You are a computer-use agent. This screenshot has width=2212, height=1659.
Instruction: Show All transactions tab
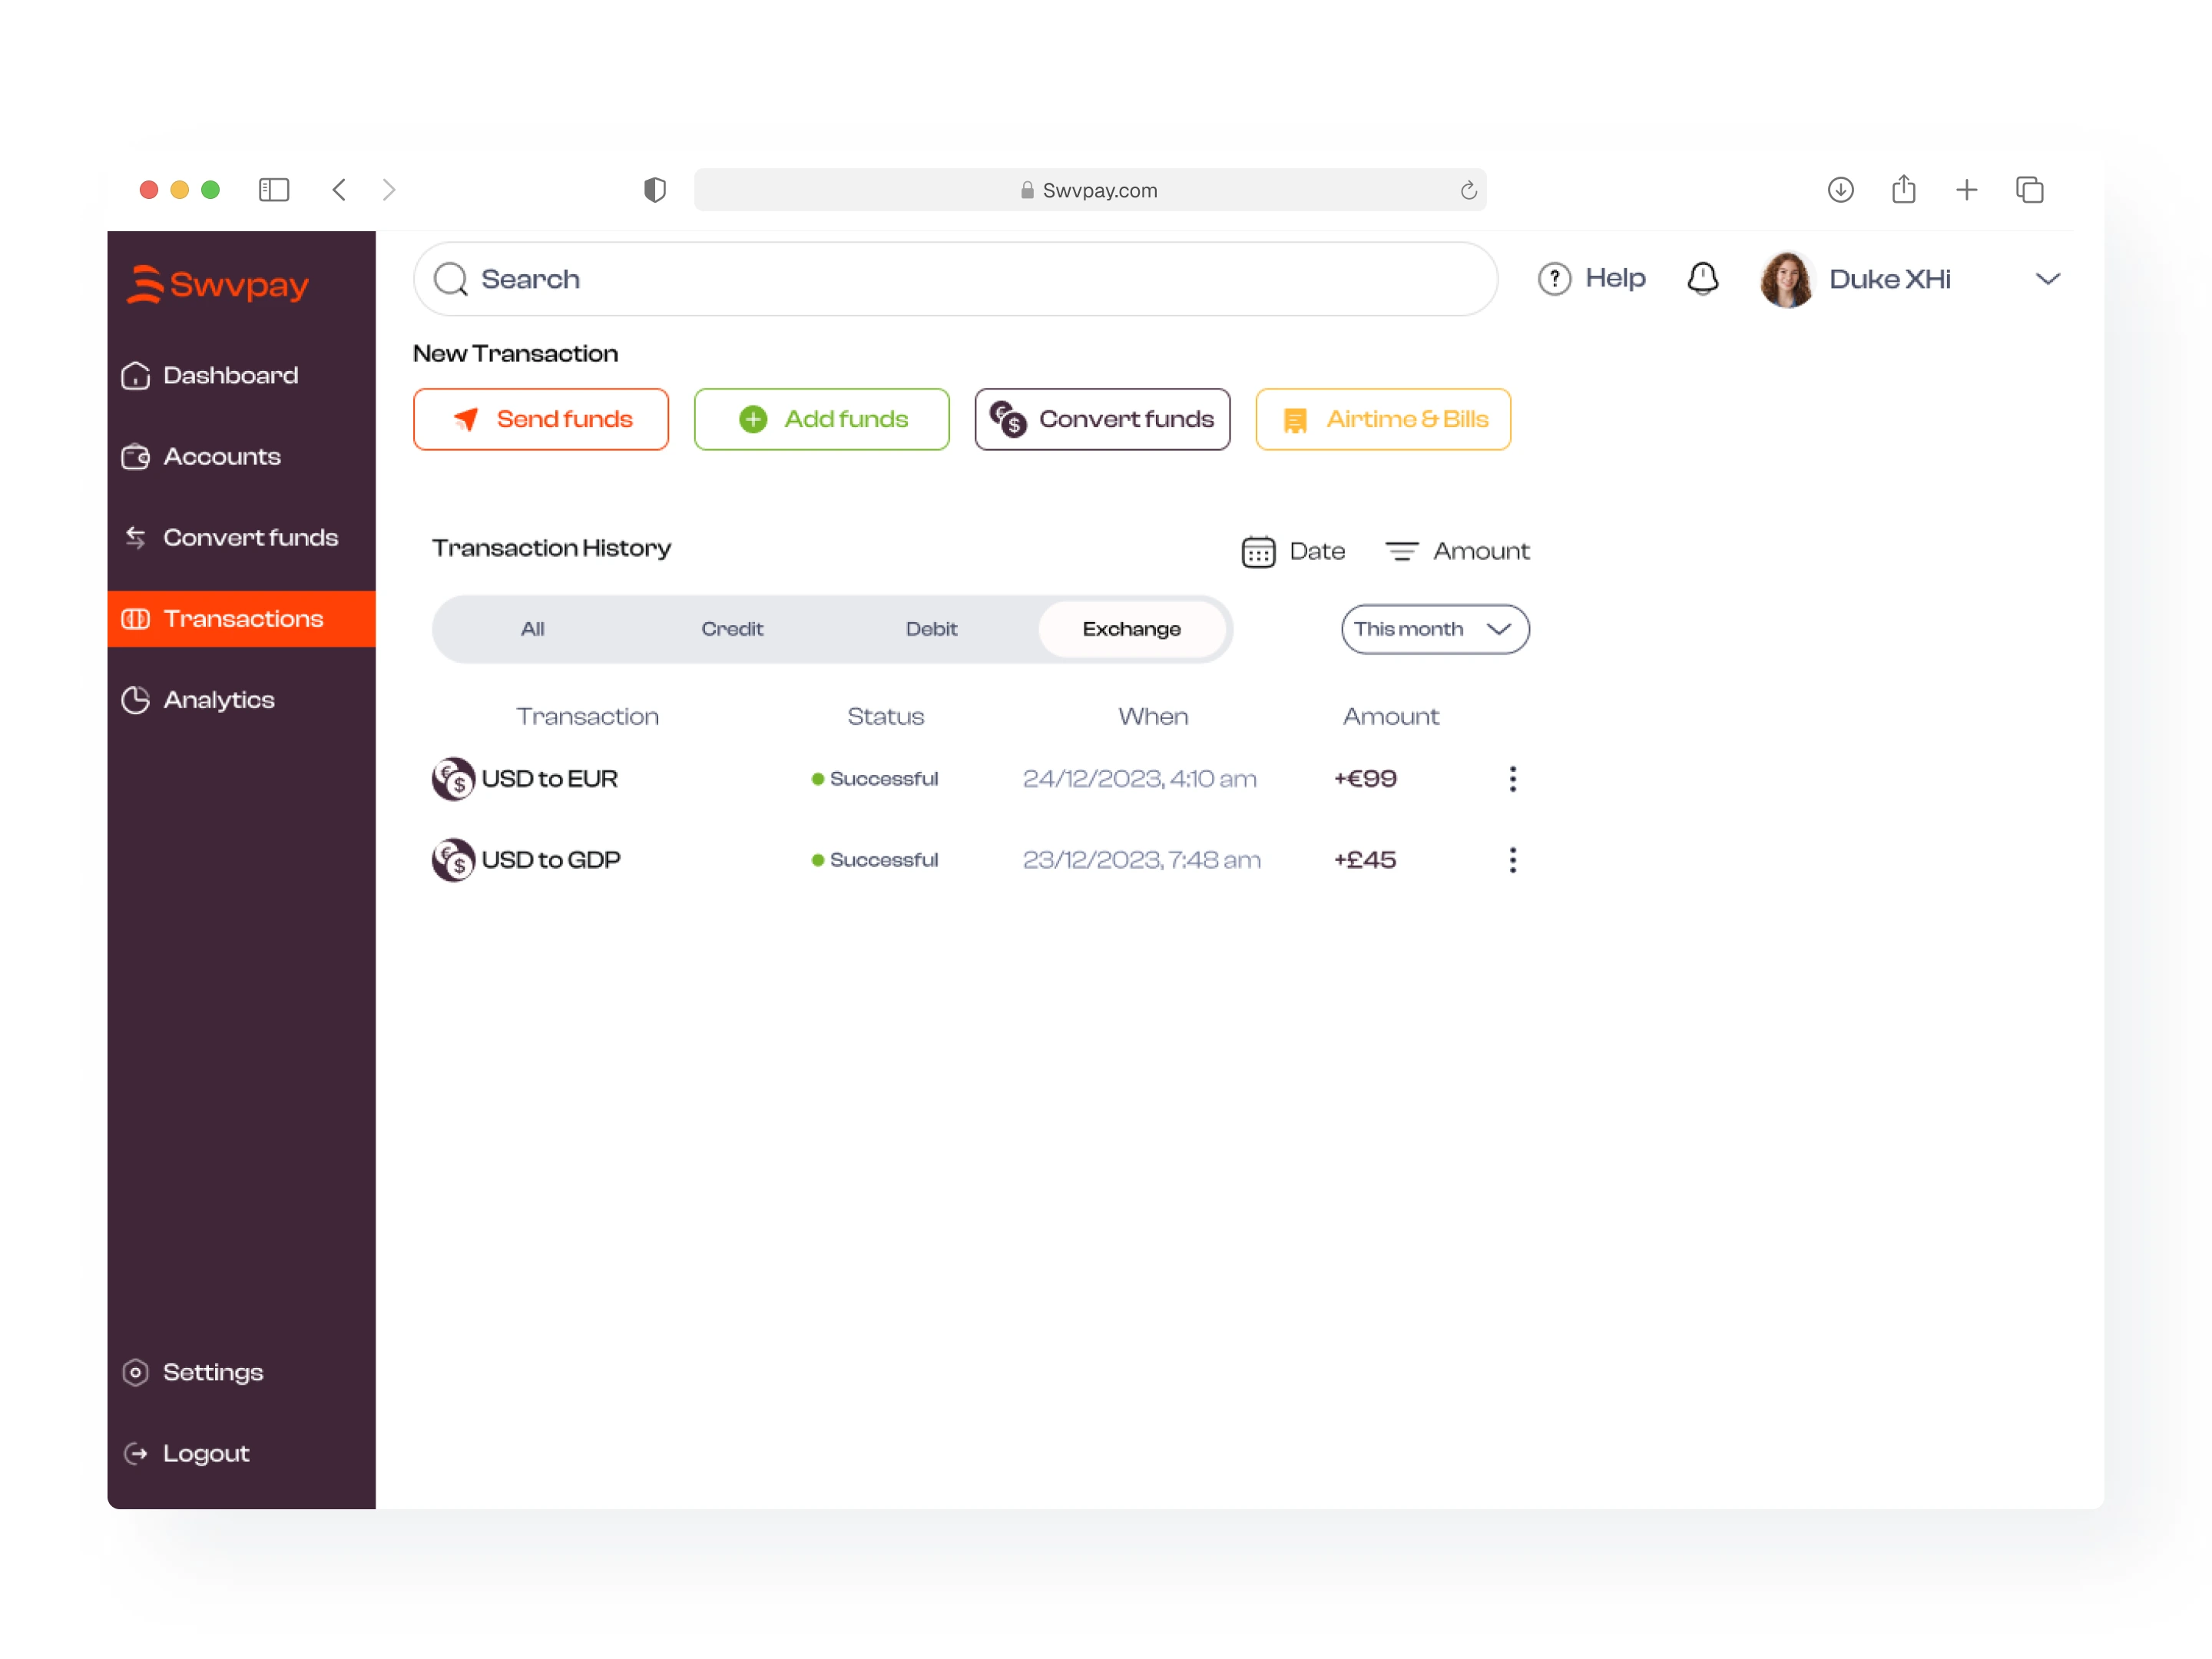pos(532,629)
